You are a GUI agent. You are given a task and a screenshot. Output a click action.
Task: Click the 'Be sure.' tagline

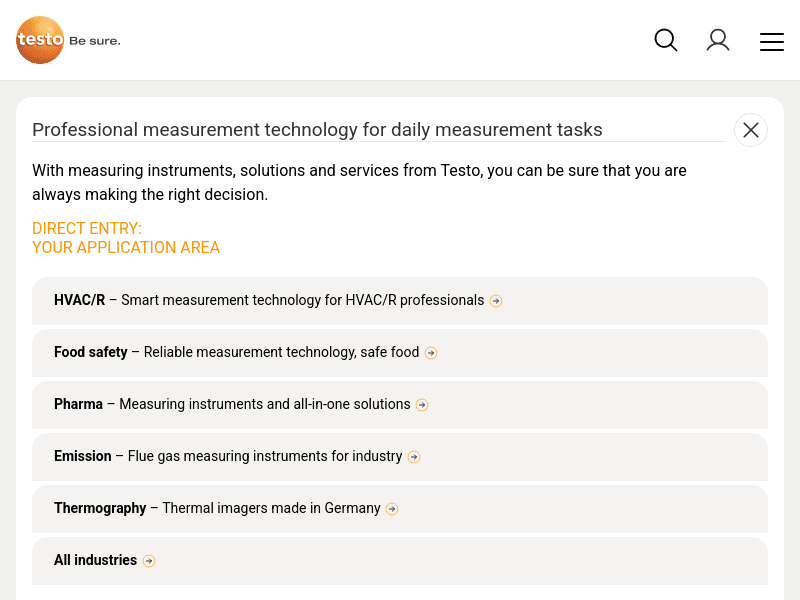click(x=94, y=41)
